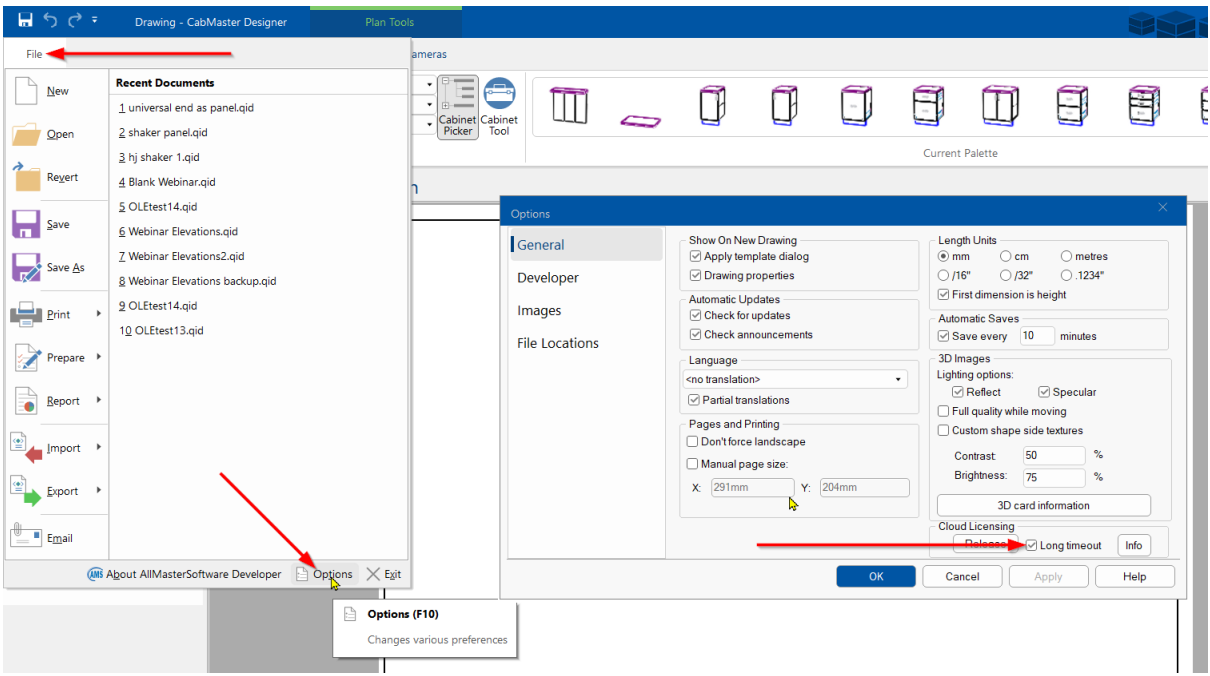The image size is (1210, 676).
Task: Enable the Long timeout checkbox
Action: [1031, 545]
